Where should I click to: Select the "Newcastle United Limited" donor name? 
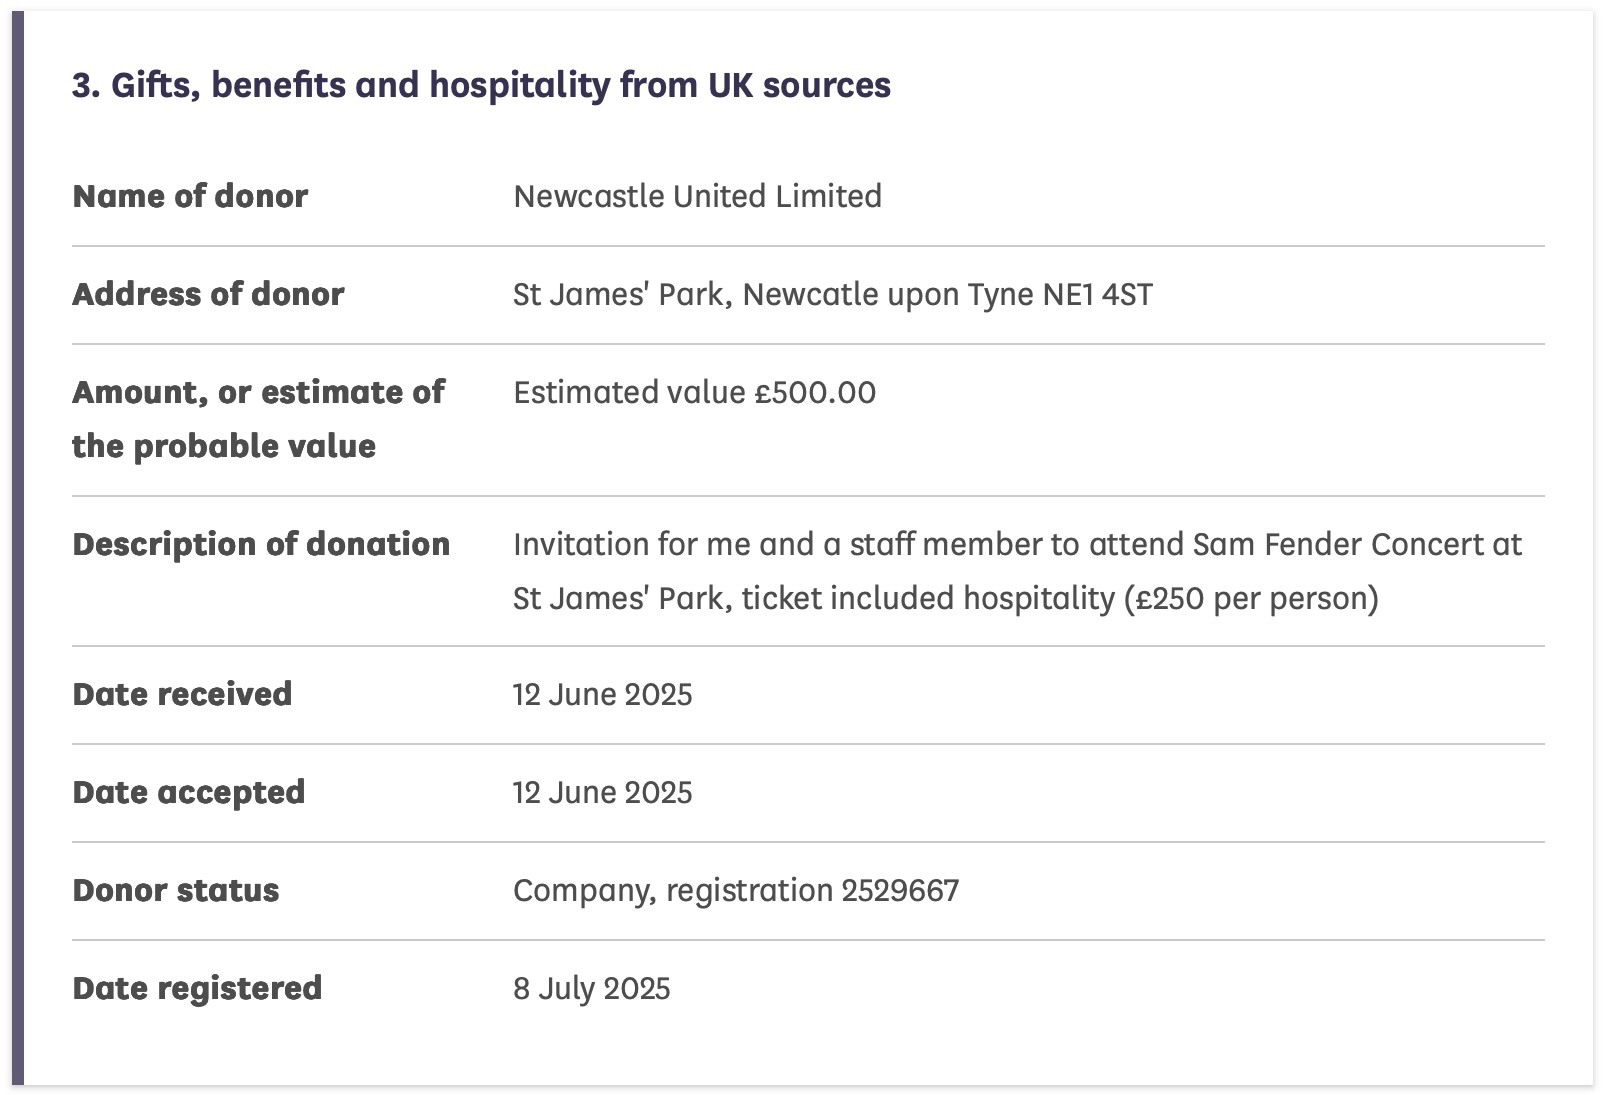pyautogui.click(x=697, y=196)
